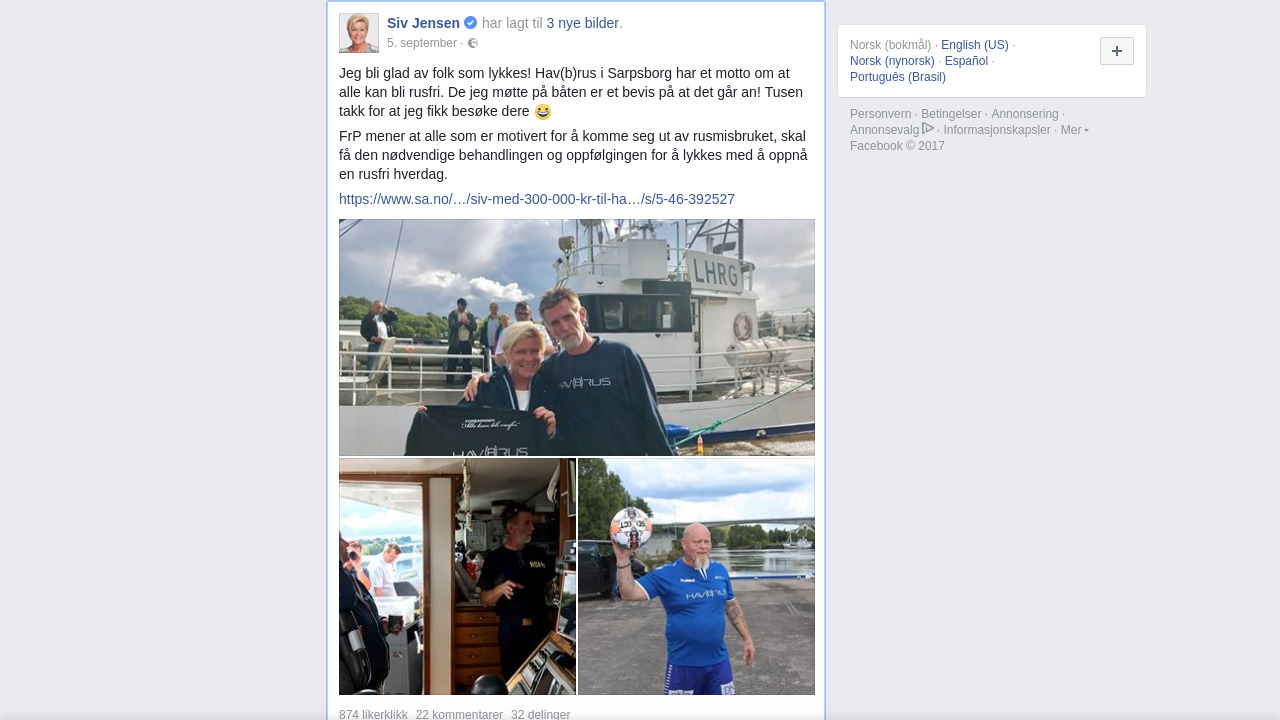Open the Informasjonskapsler footer link
Image resolution: width=1280 pixels, height=720 pixels.
coord(997,130)
